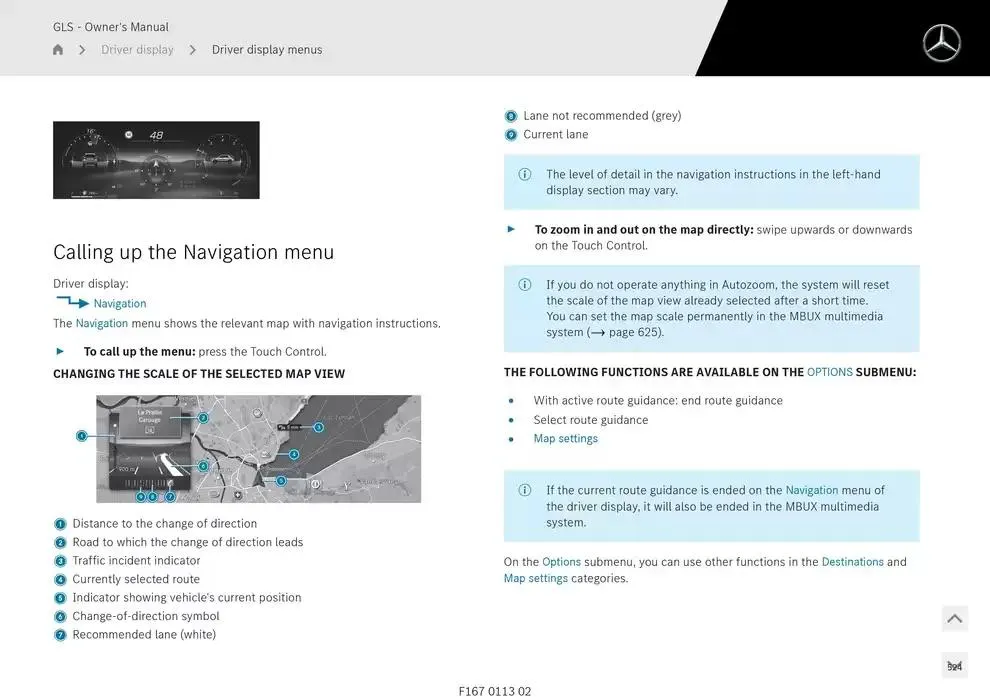Open the Navigation link in 'menu shows the relevant map'
Viewport: 990px width, 700px height.
point(102,323)
